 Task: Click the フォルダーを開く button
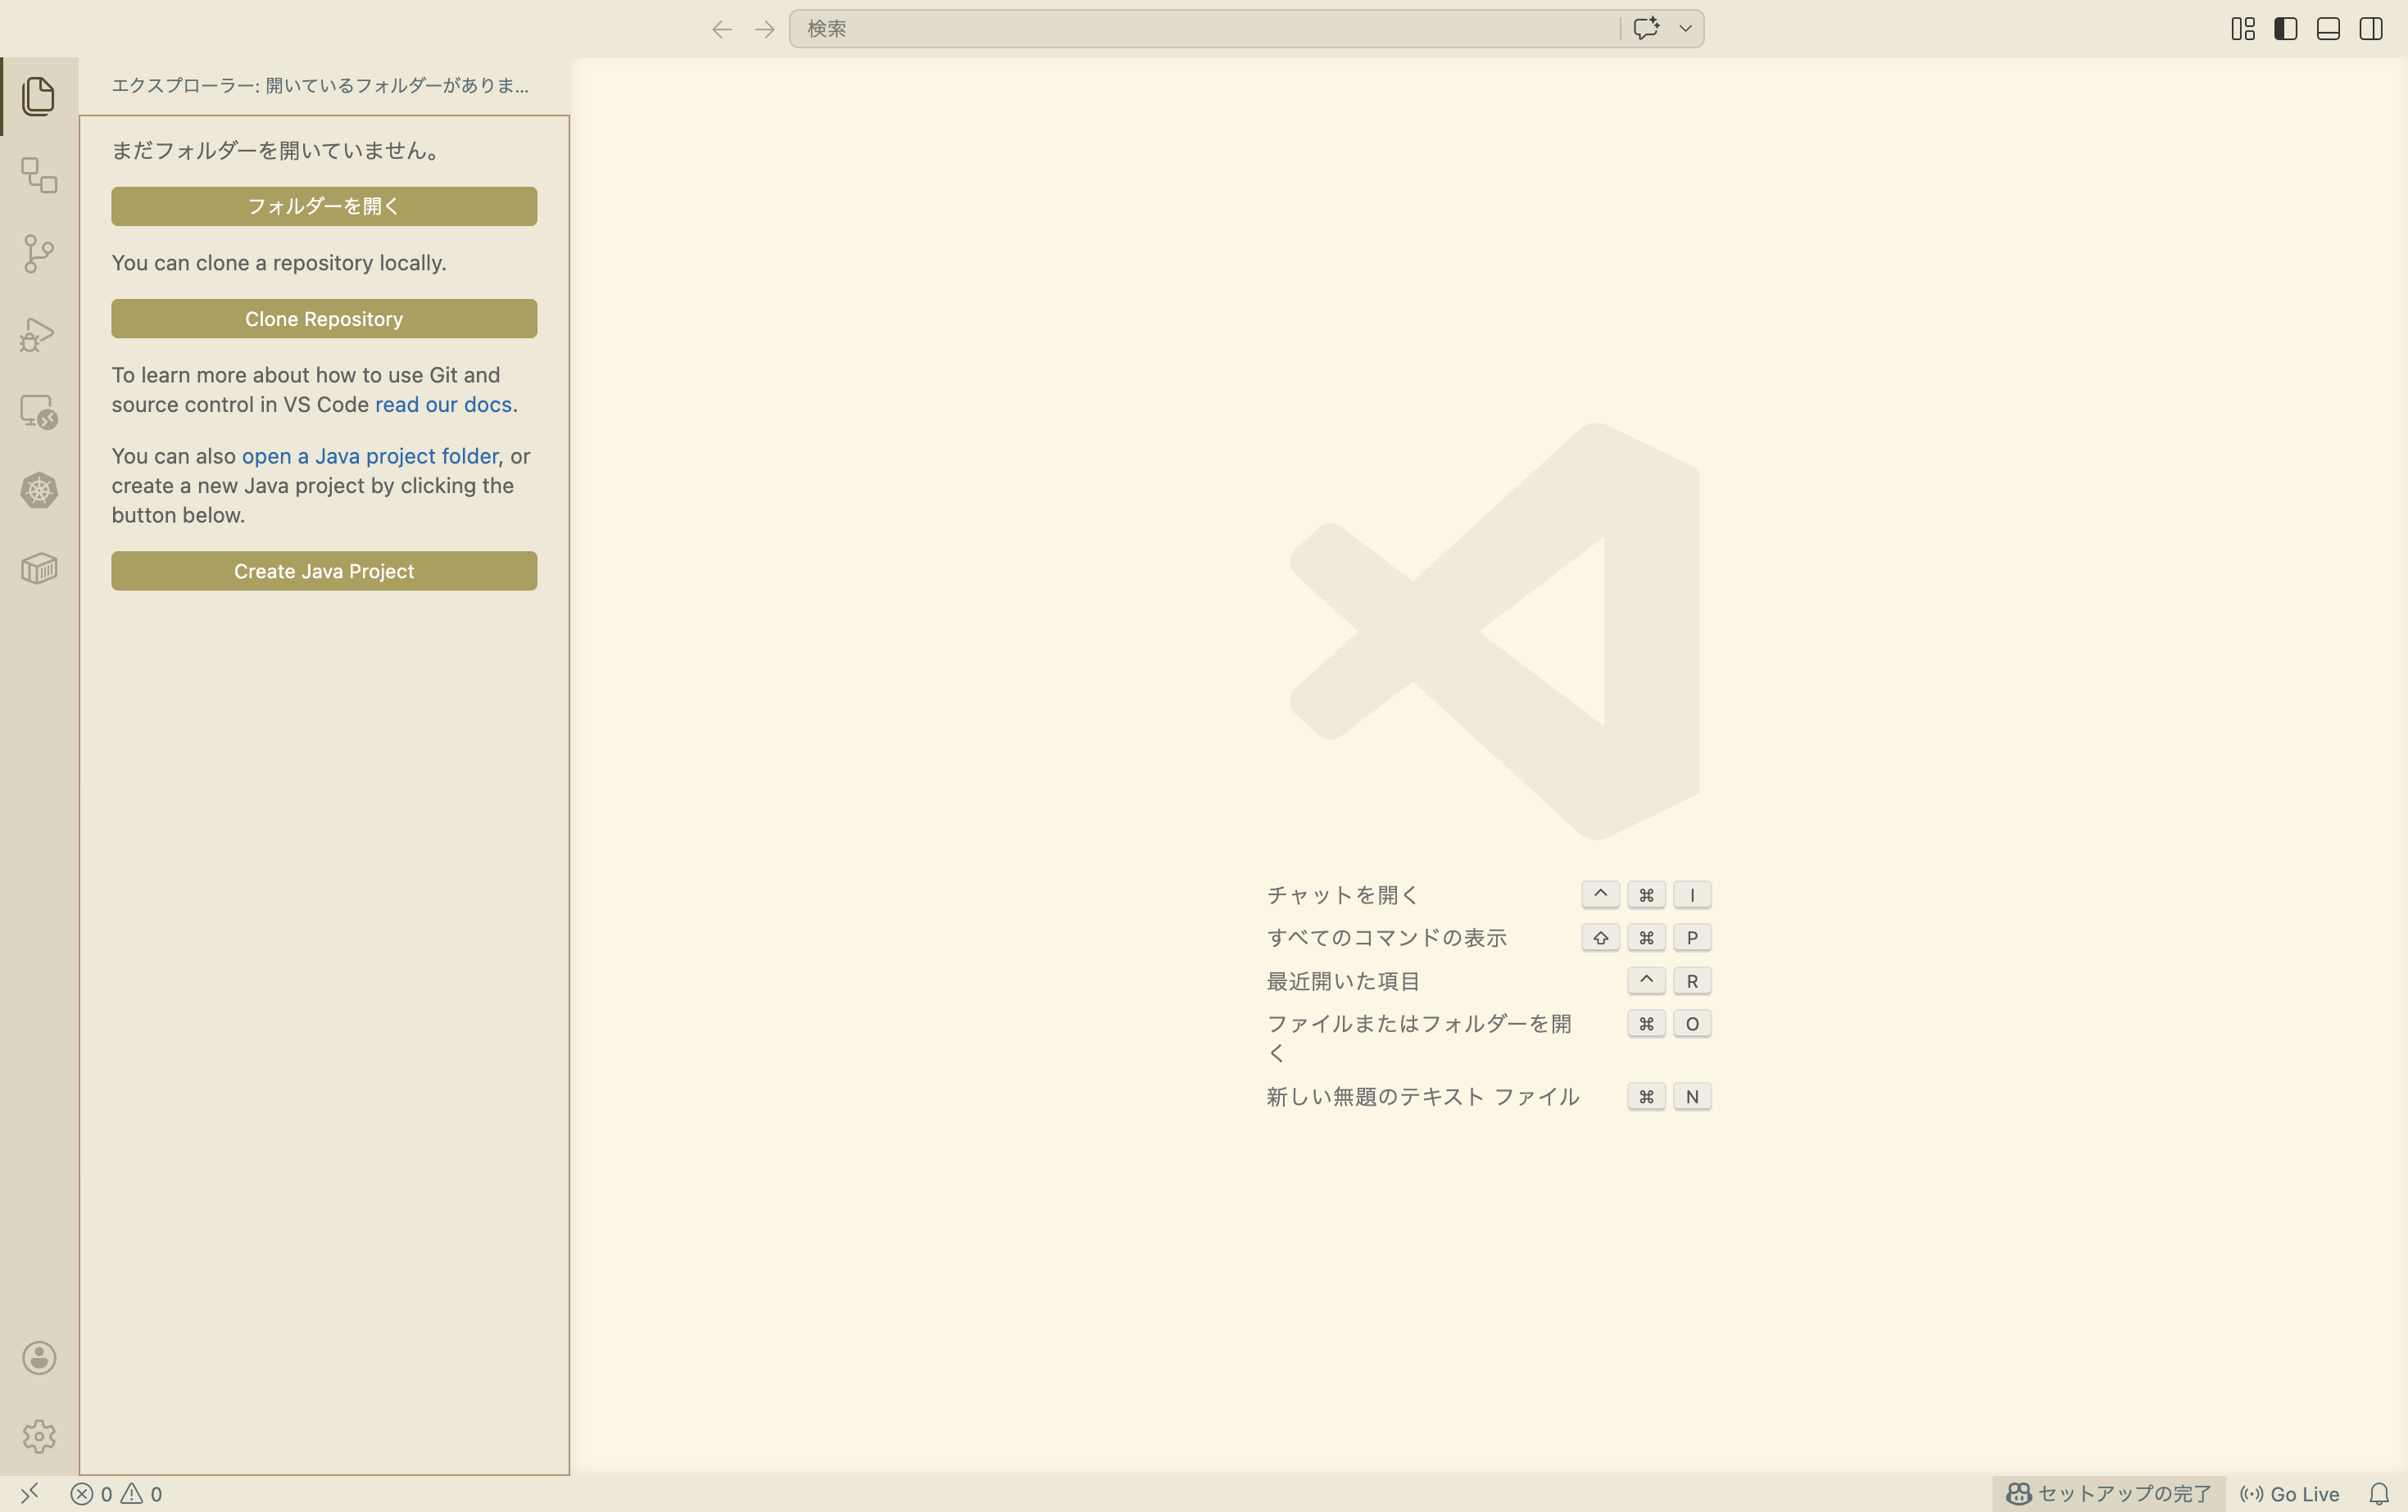(x=324, y=206)
